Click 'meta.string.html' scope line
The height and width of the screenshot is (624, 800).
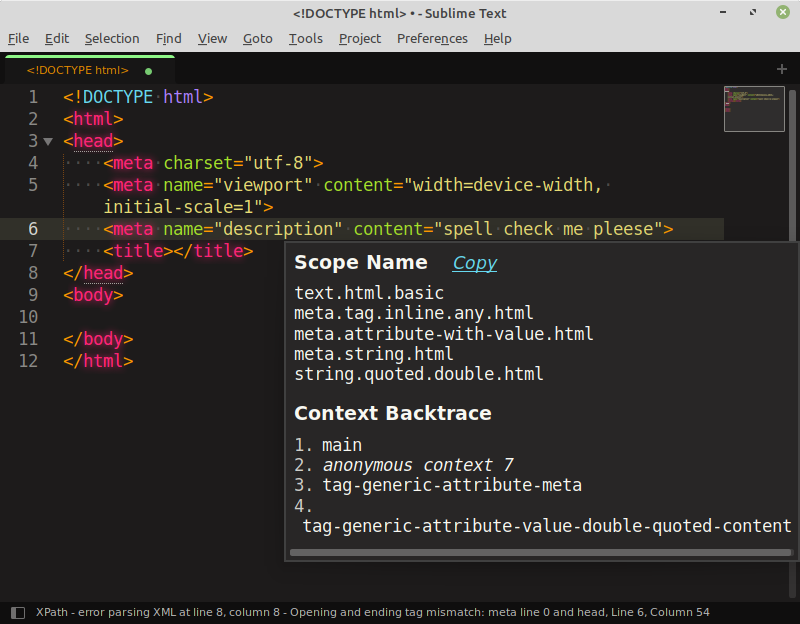pos(374,354)
